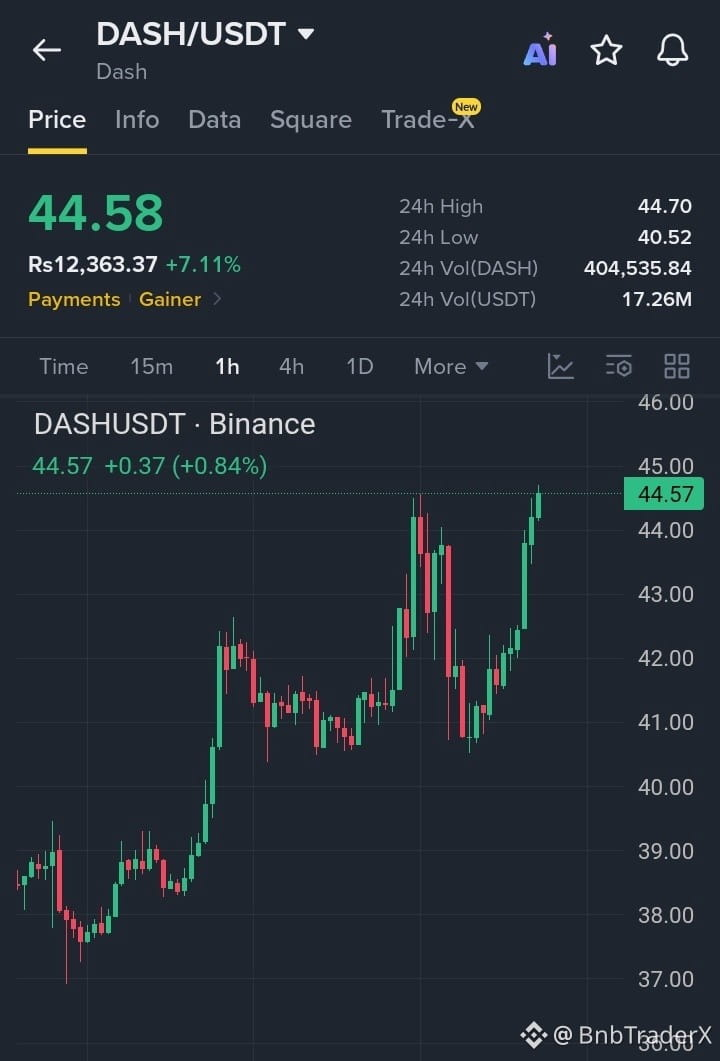Select the 15m chart interval

tap(152, 366)
